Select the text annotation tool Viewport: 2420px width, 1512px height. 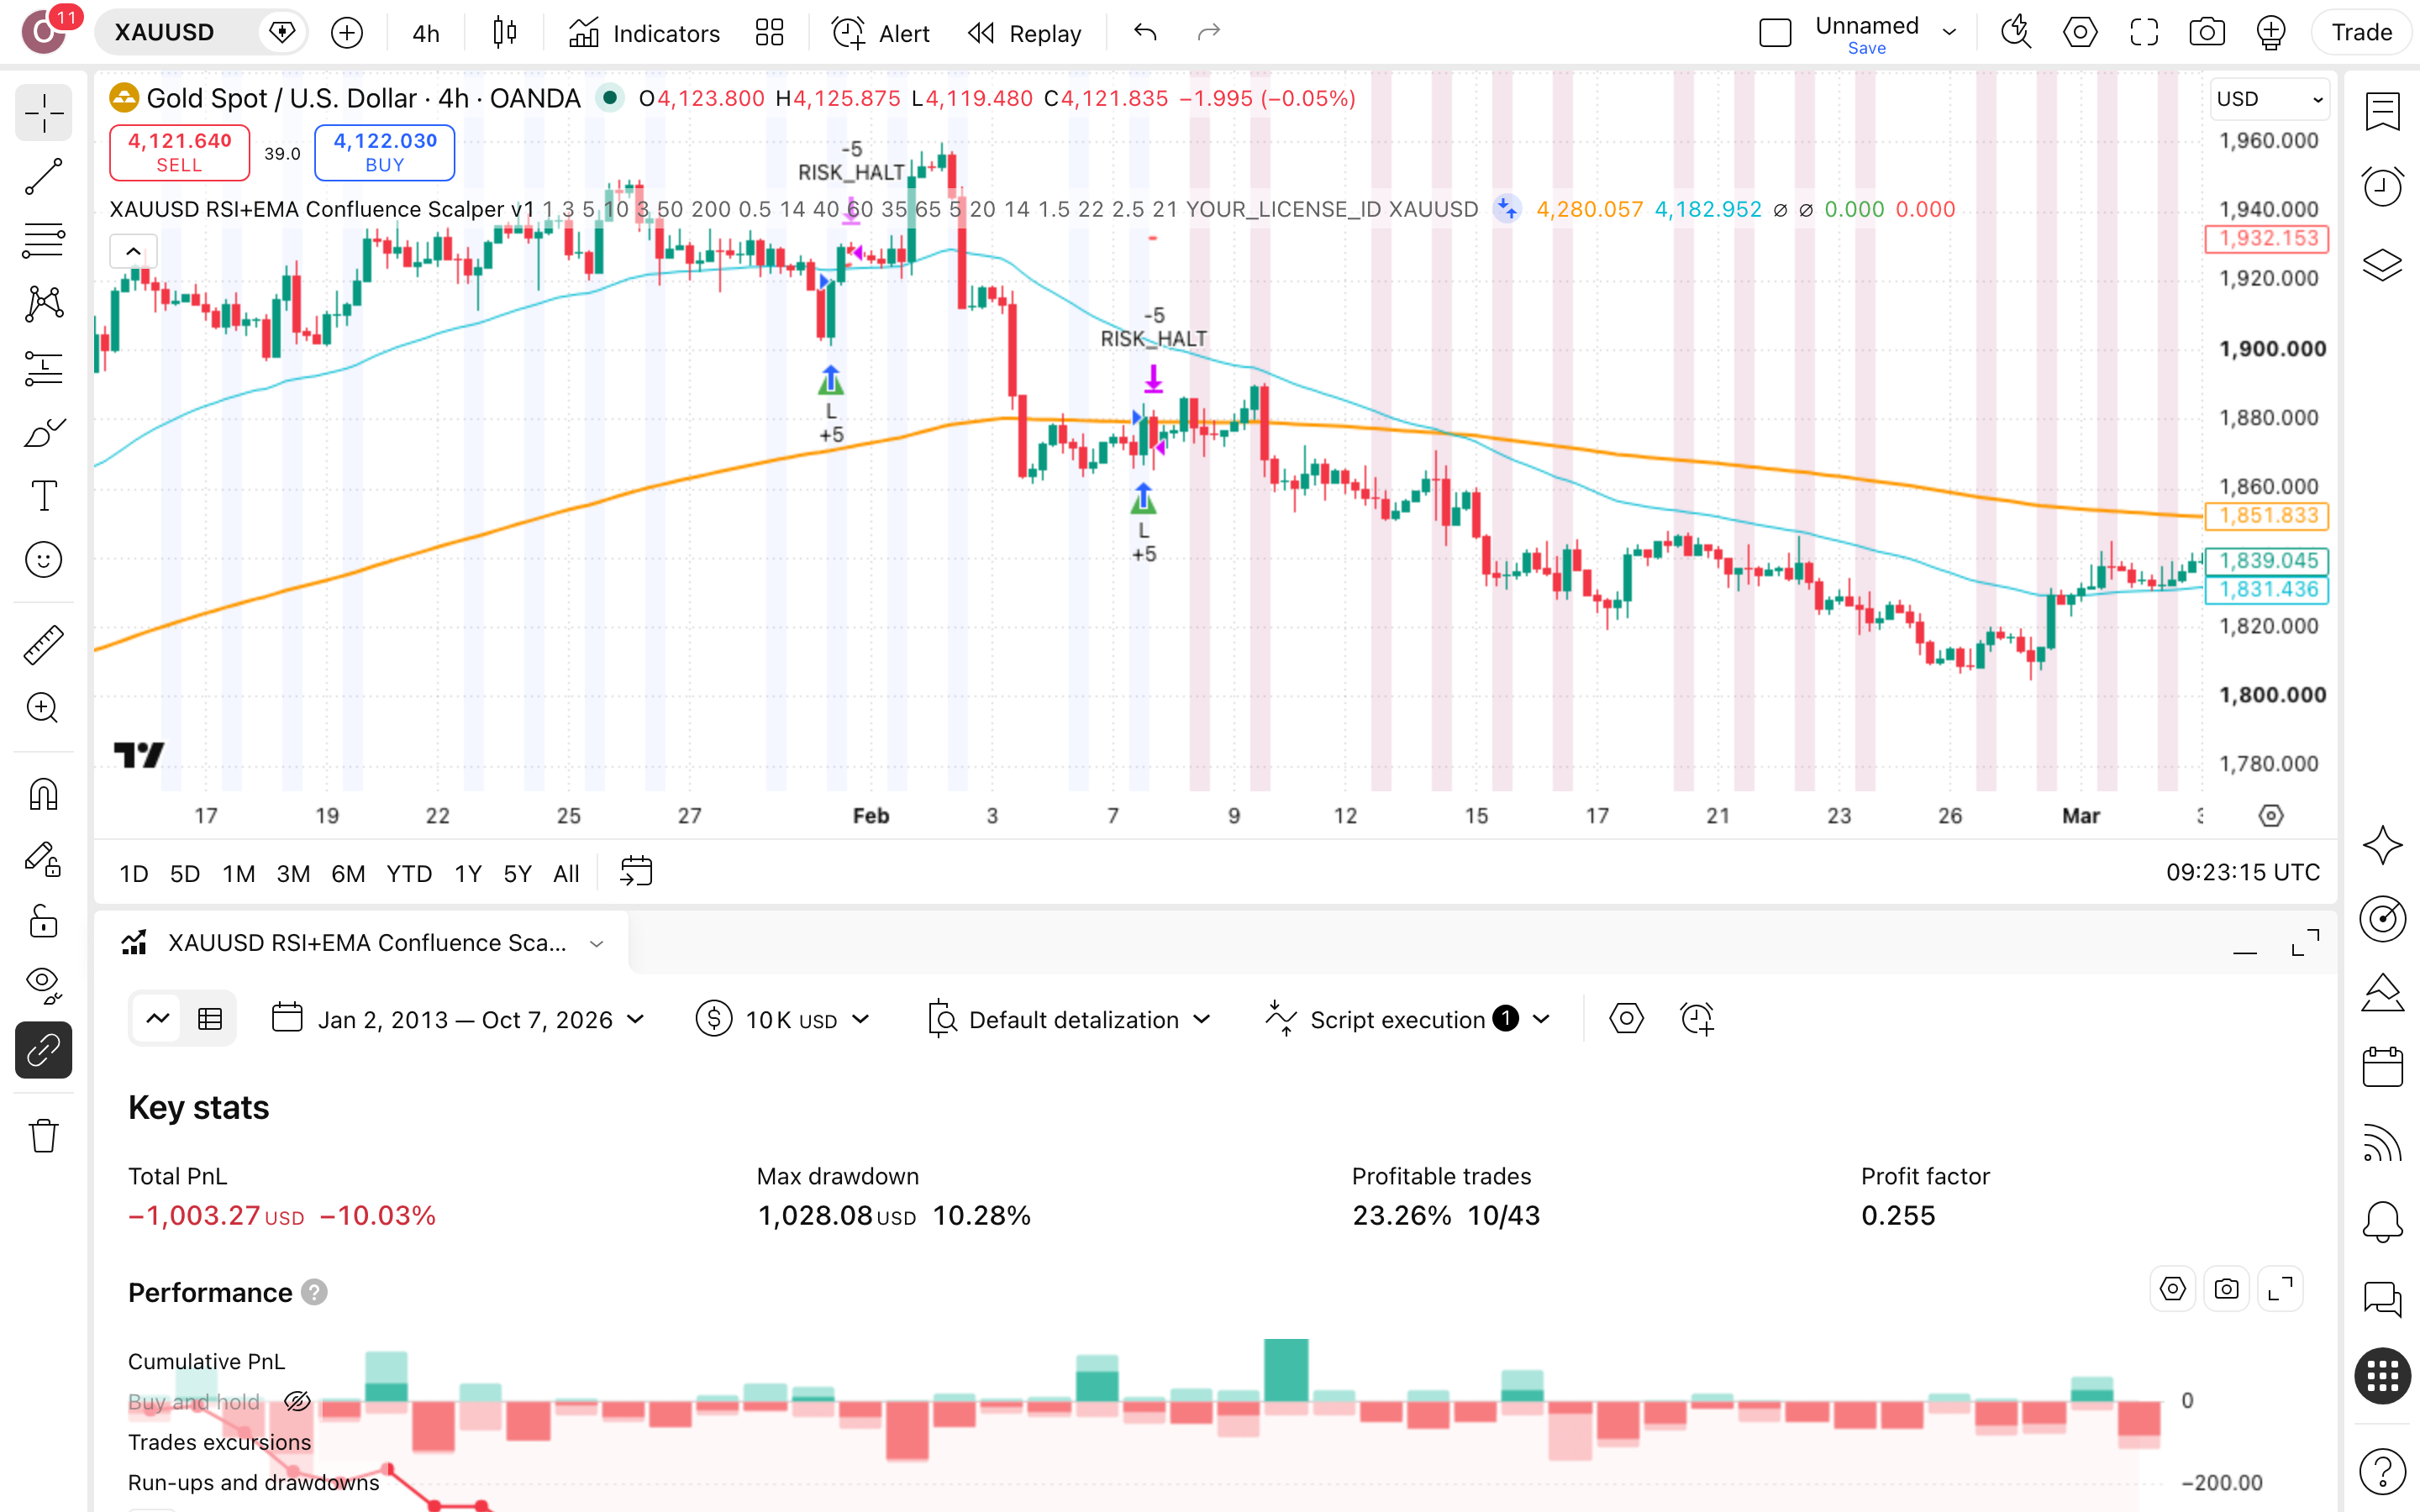[43, 496]
